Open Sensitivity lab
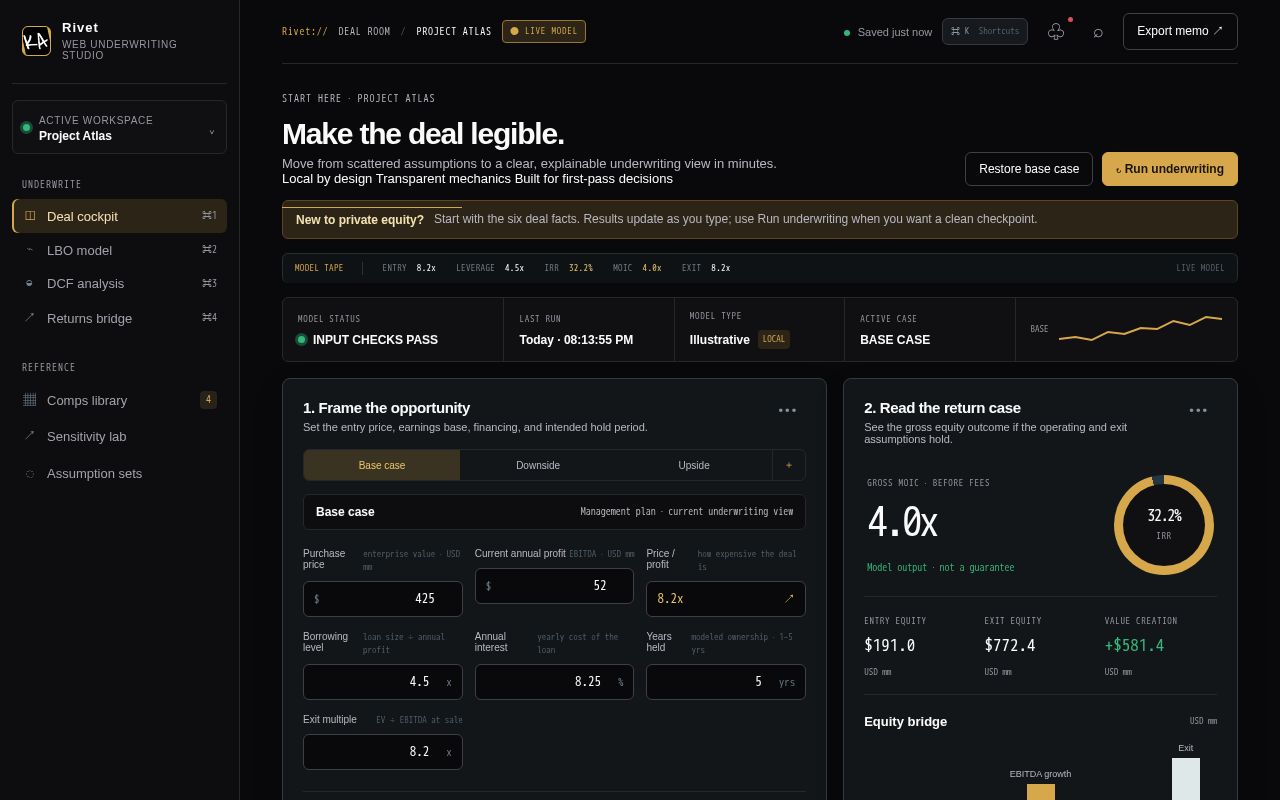 pos(120,436)
